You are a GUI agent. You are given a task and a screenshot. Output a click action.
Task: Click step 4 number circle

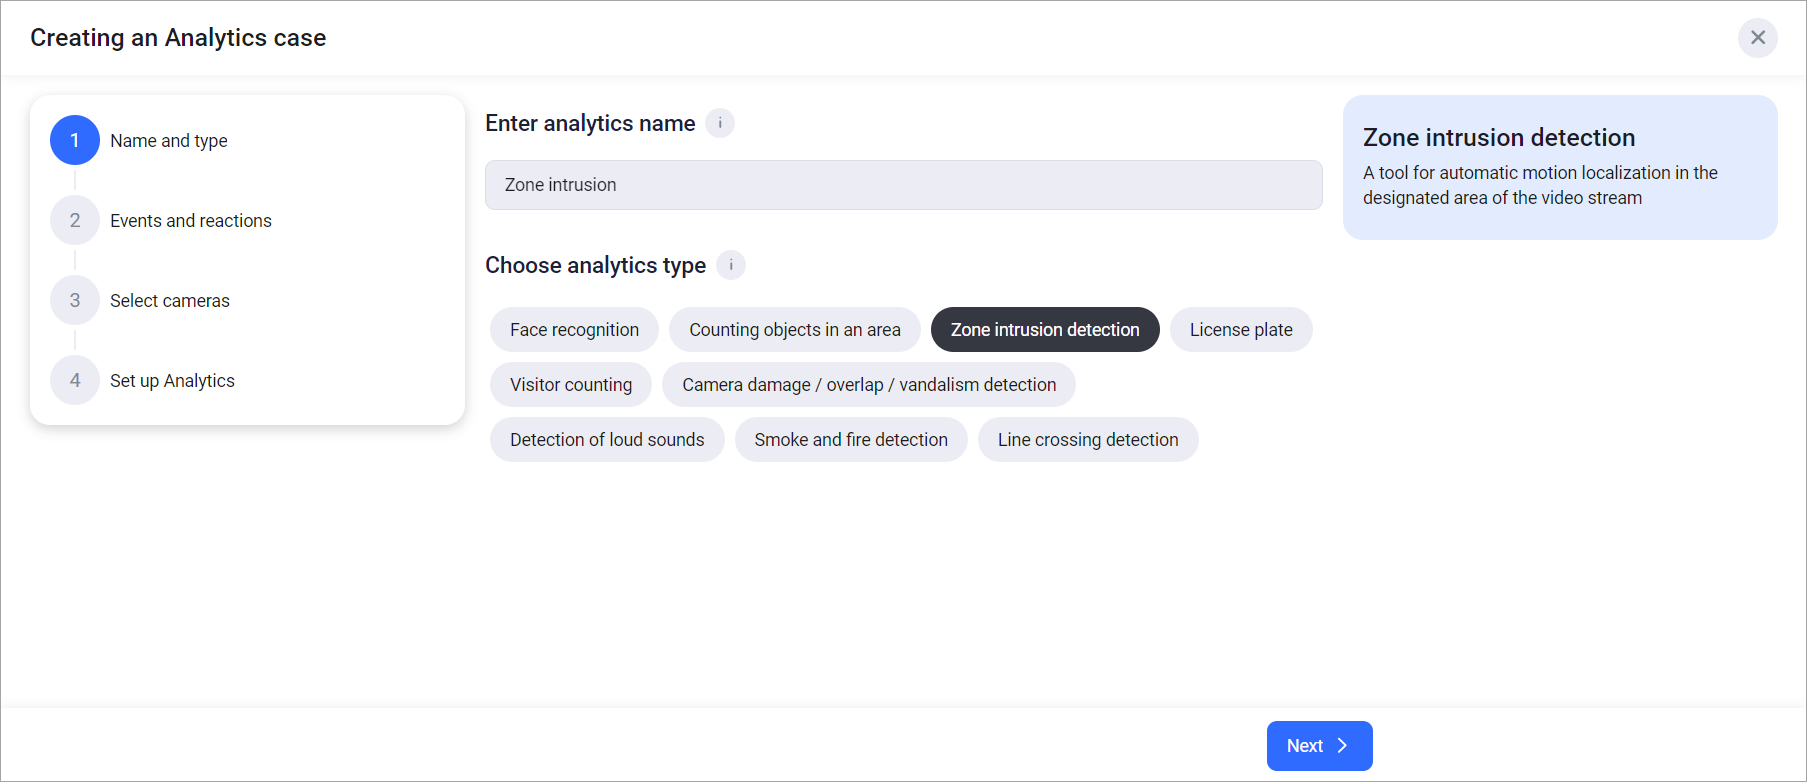click(x=75, y=380)
